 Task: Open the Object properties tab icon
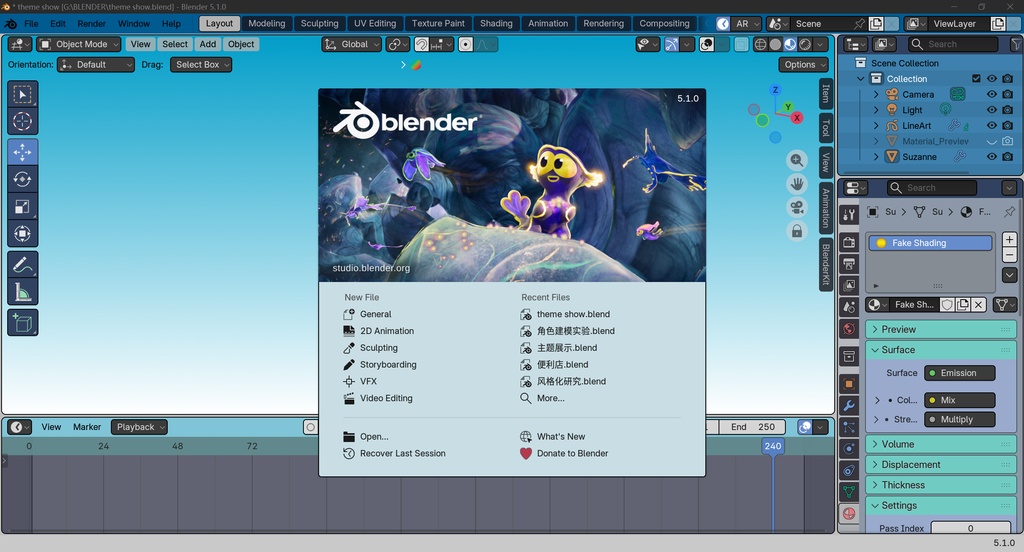click(849, 384)
